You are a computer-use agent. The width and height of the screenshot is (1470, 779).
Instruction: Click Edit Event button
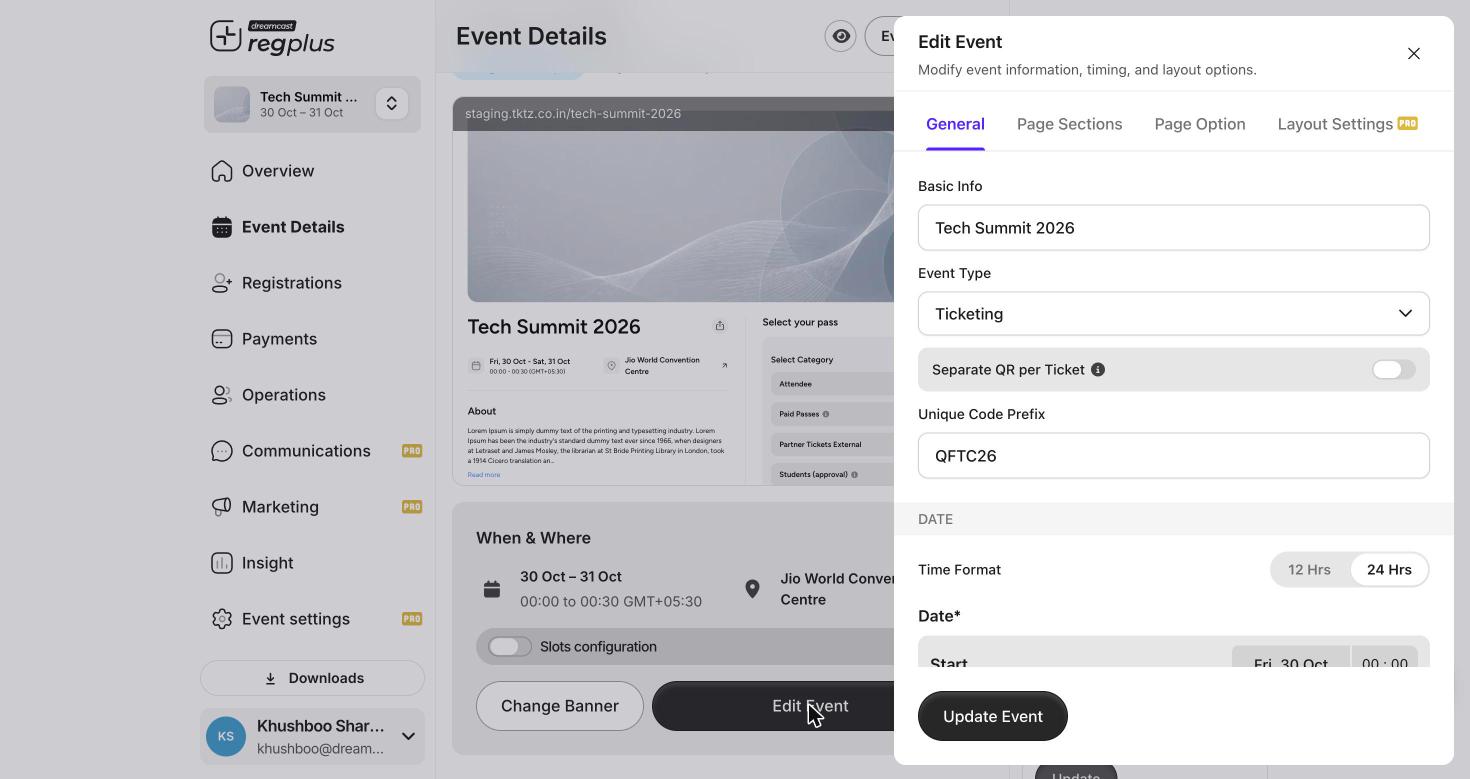click(x=773, y=706)
